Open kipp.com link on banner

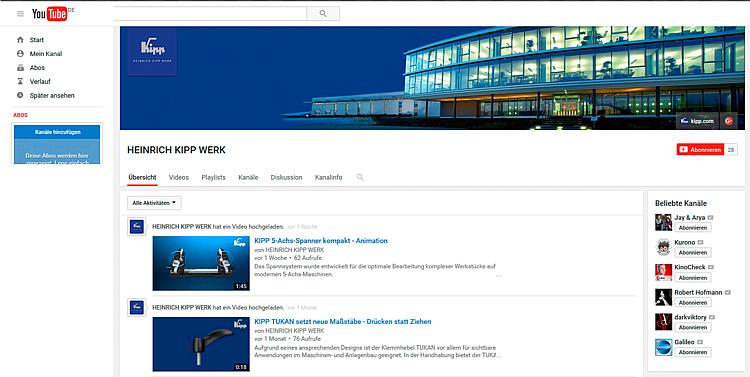(x=697, y=121)
